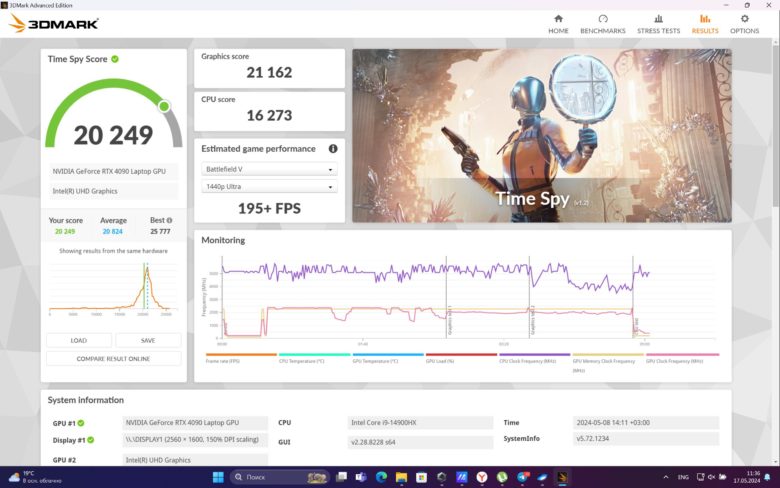Click the Intel Core i9-14900HX CPU field
780x488 pixels.
[x=420, y=423]
